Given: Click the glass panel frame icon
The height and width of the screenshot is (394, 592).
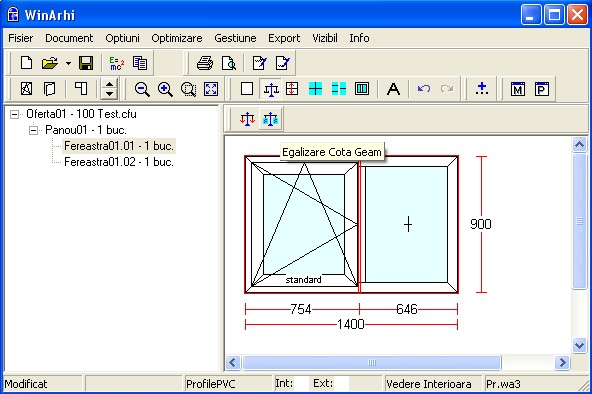Looking at the screenshot, I should point(362,89).
